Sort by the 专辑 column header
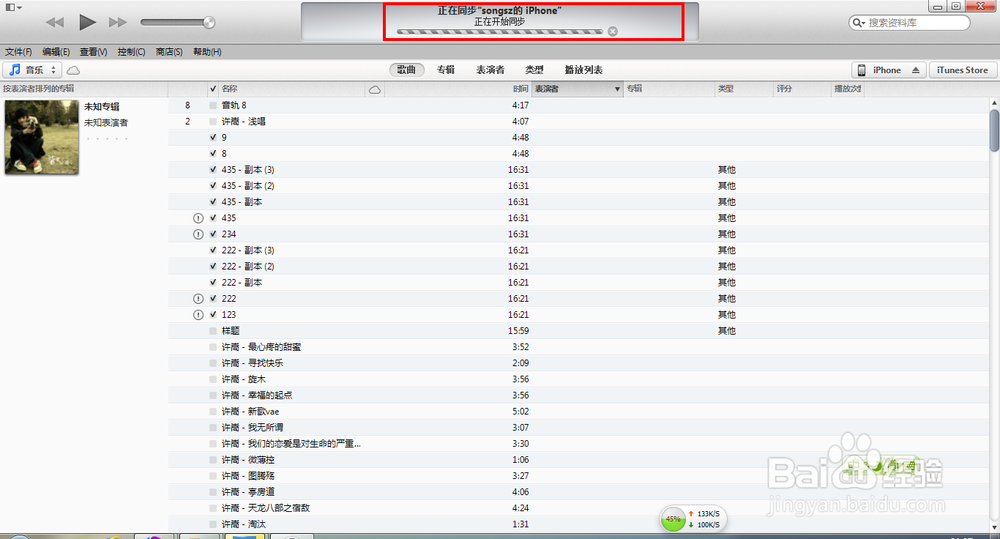This screenshot has height=539, width=1000. [x=669, y=89]
